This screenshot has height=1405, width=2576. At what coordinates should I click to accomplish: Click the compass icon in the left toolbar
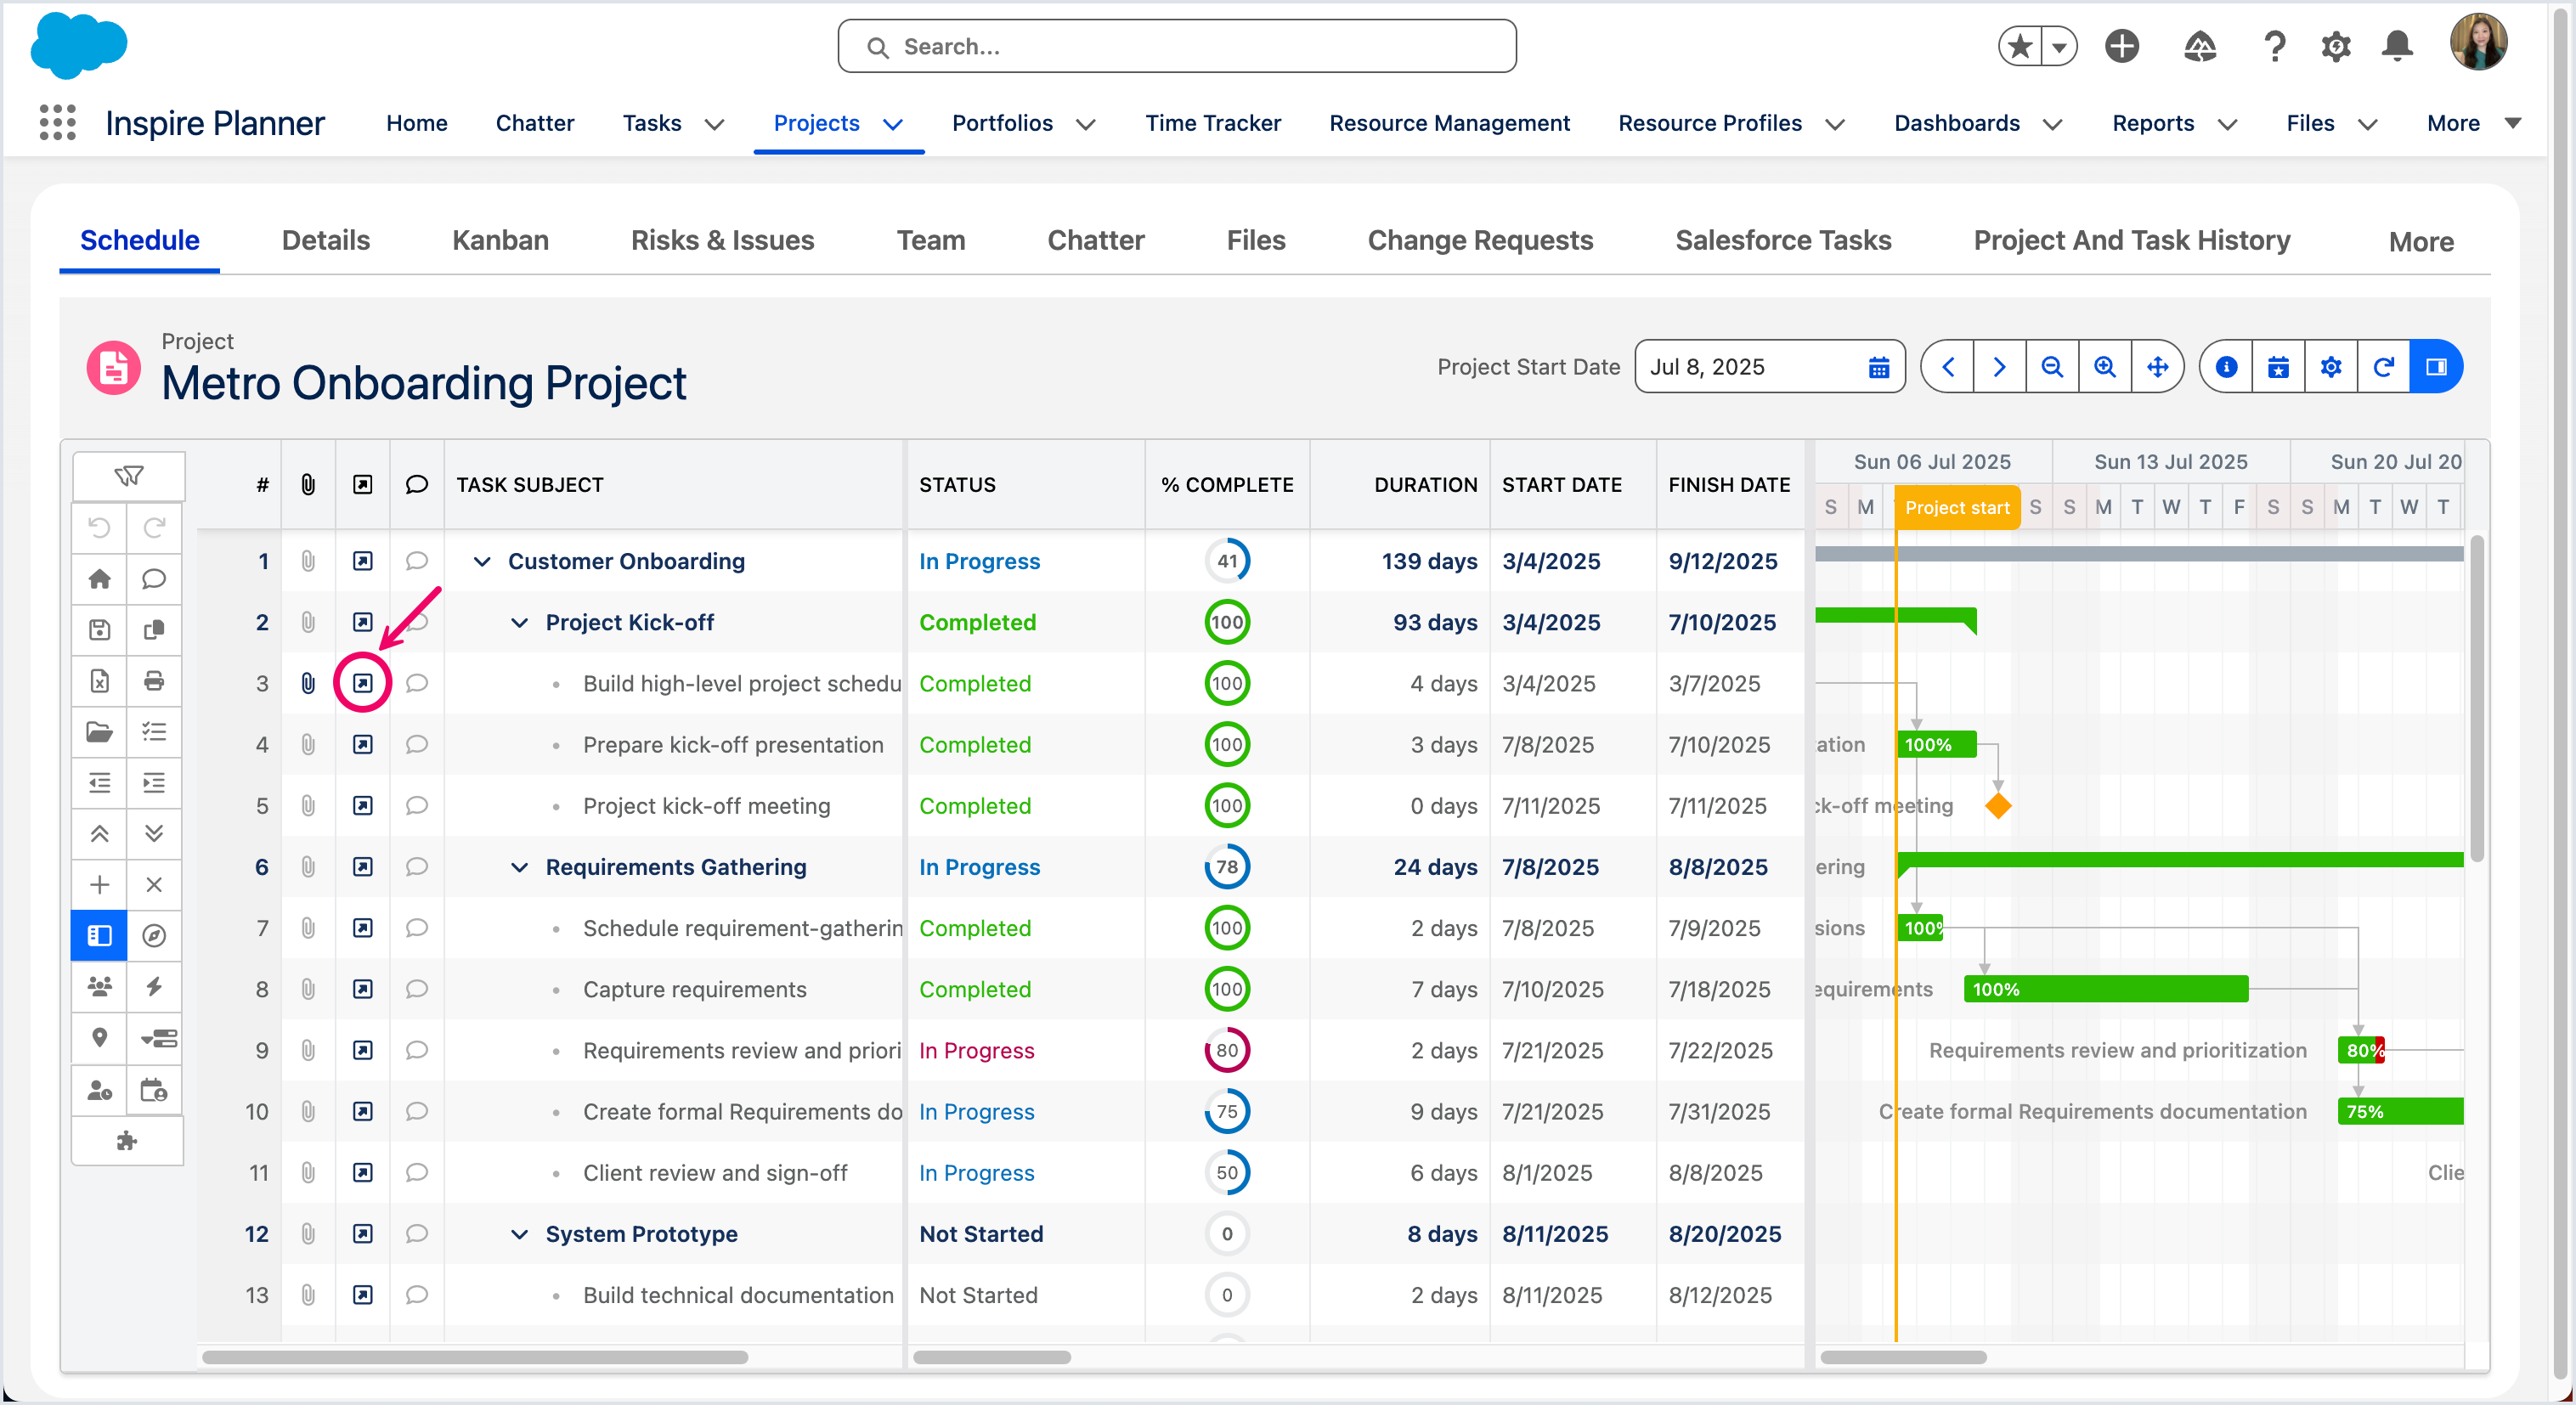pyautogui.click(x=154, y=935)
